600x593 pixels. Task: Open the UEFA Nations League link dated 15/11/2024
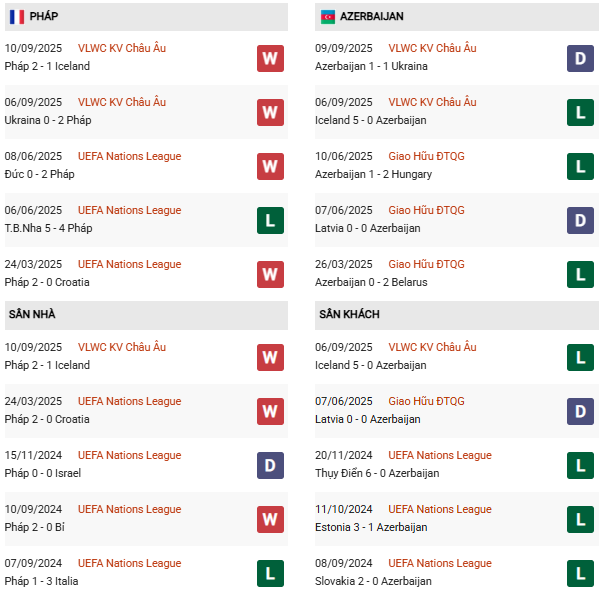[129, 455]
